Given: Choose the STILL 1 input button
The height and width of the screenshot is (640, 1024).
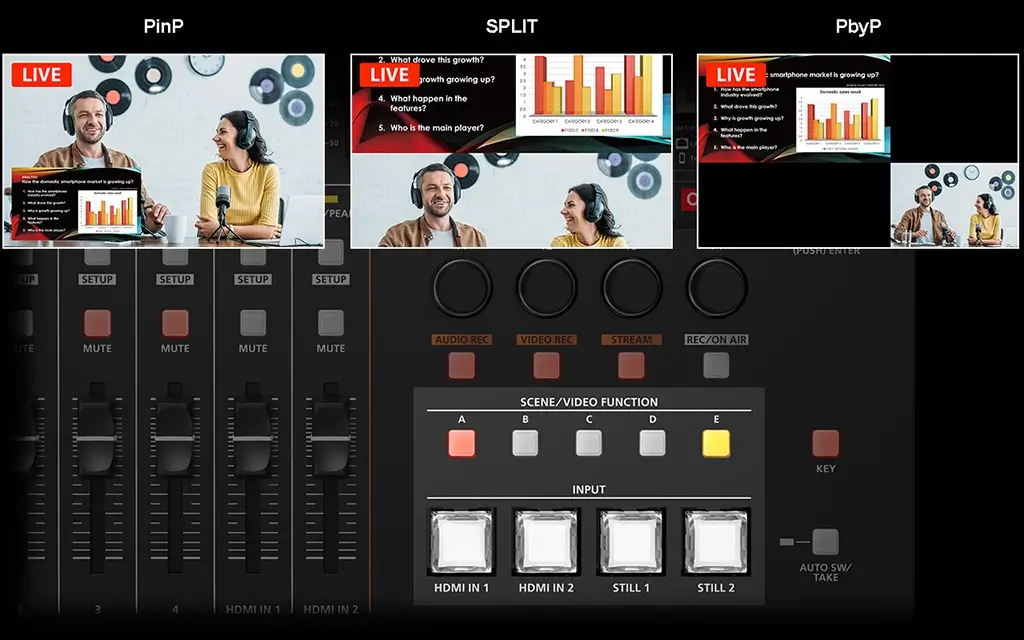Looking at the screenshot, I should [x=632, y=541].
